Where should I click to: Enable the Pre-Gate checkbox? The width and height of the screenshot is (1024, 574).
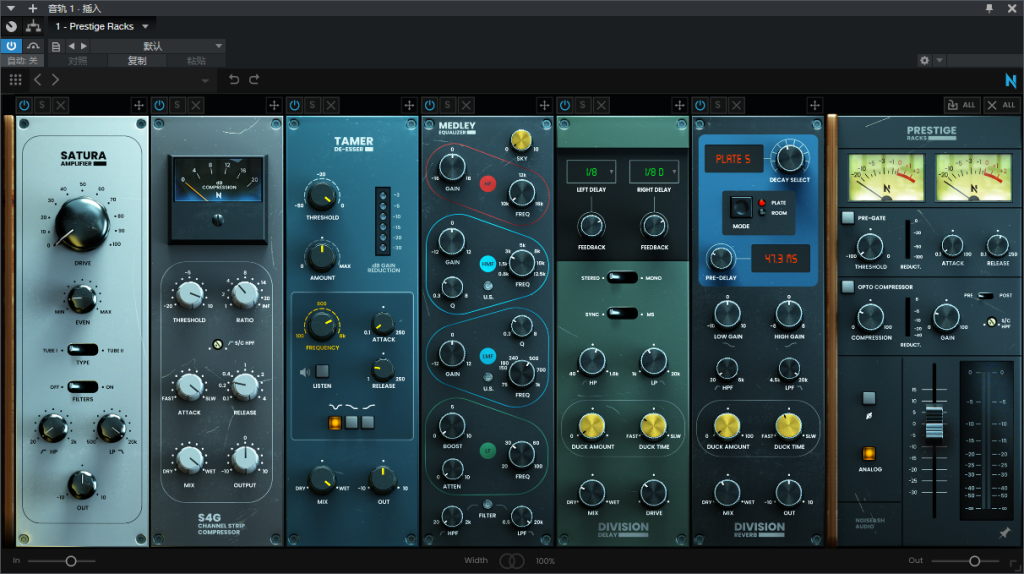tap(848, 217)
